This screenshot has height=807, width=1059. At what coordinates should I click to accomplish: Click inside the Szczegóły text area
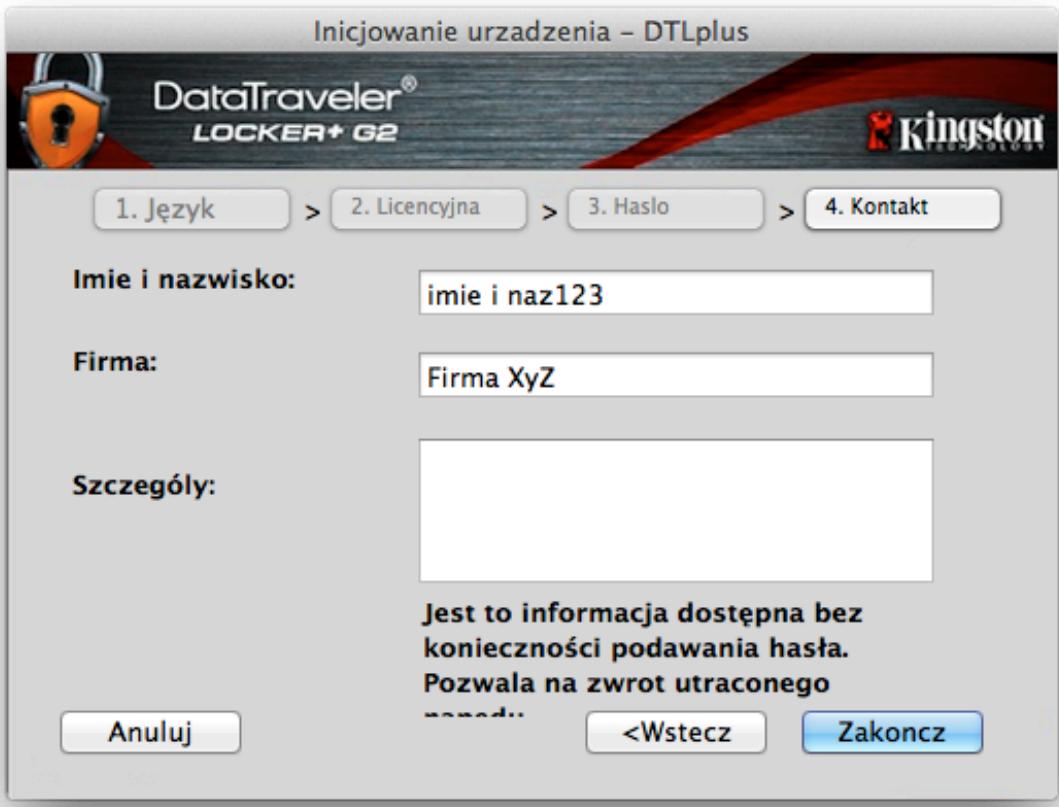pos(676,511)
